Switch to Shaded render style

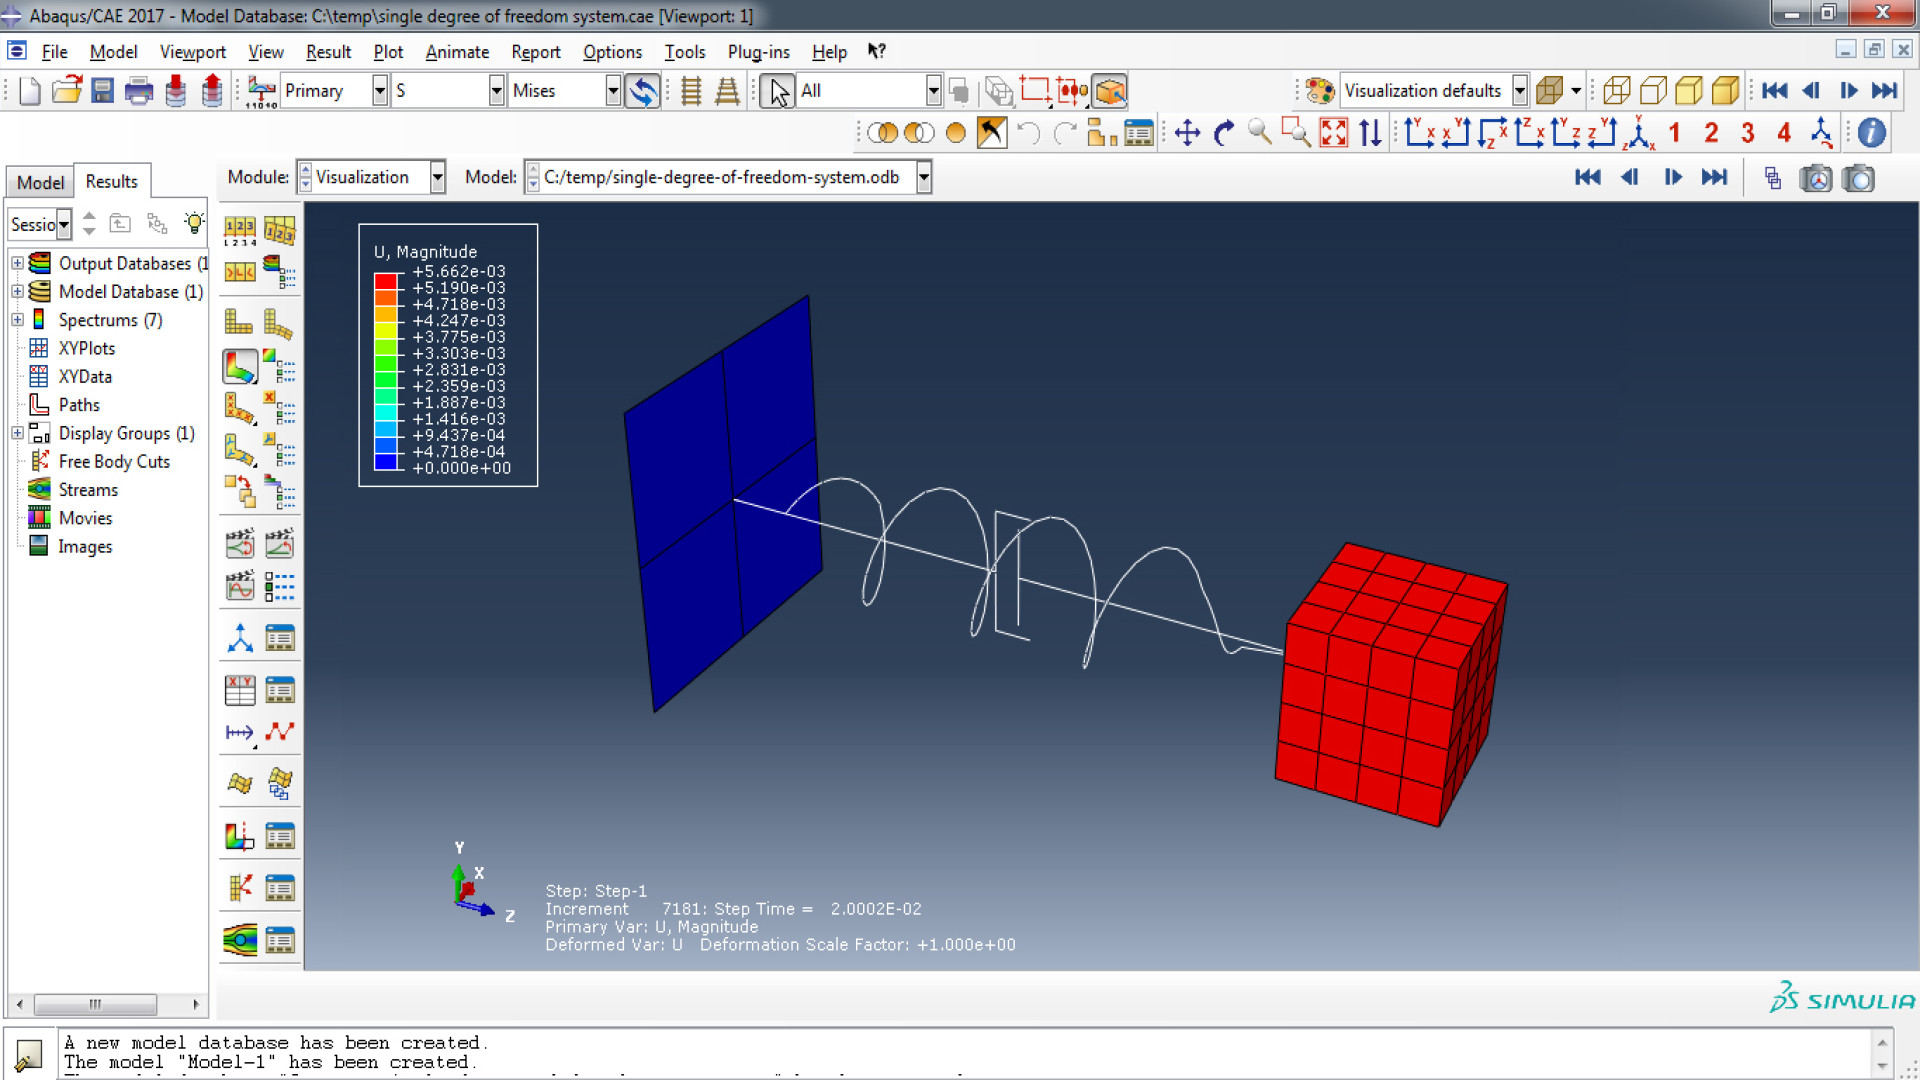[1725, 91]
